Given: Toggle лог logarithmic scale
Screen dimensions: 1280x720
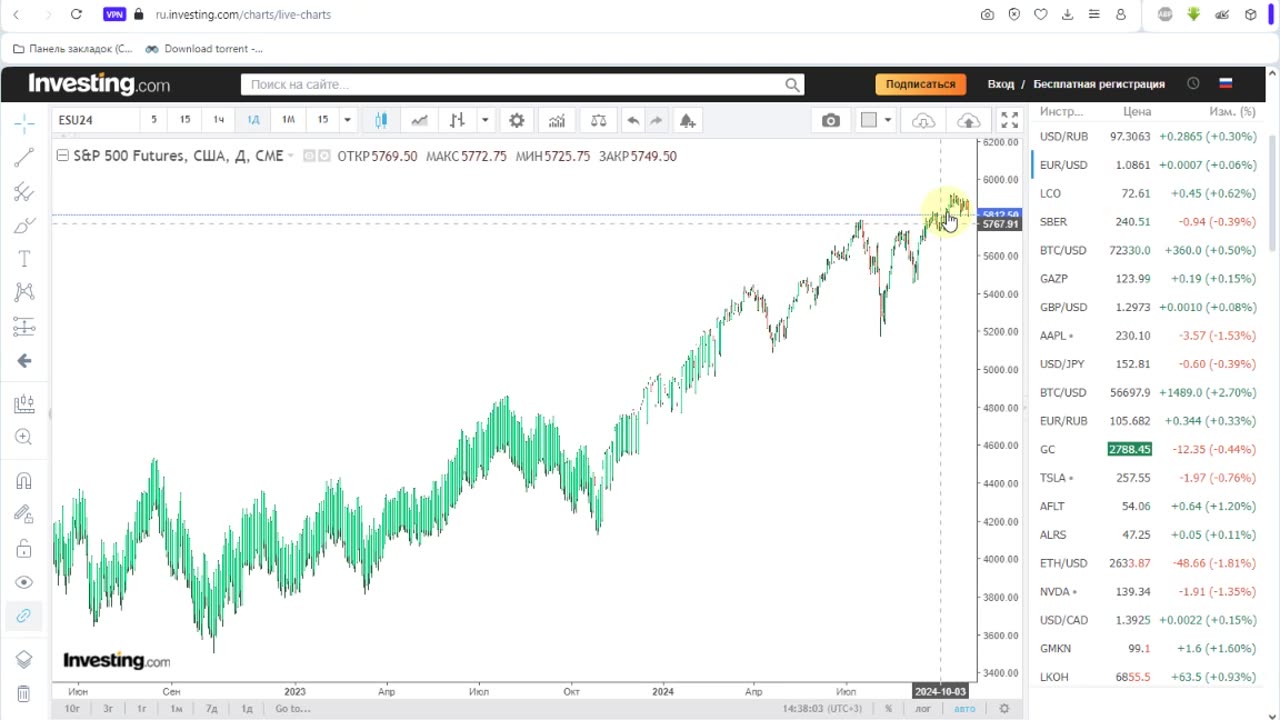Looking at the screenshot, I should [x=923, y=709].
